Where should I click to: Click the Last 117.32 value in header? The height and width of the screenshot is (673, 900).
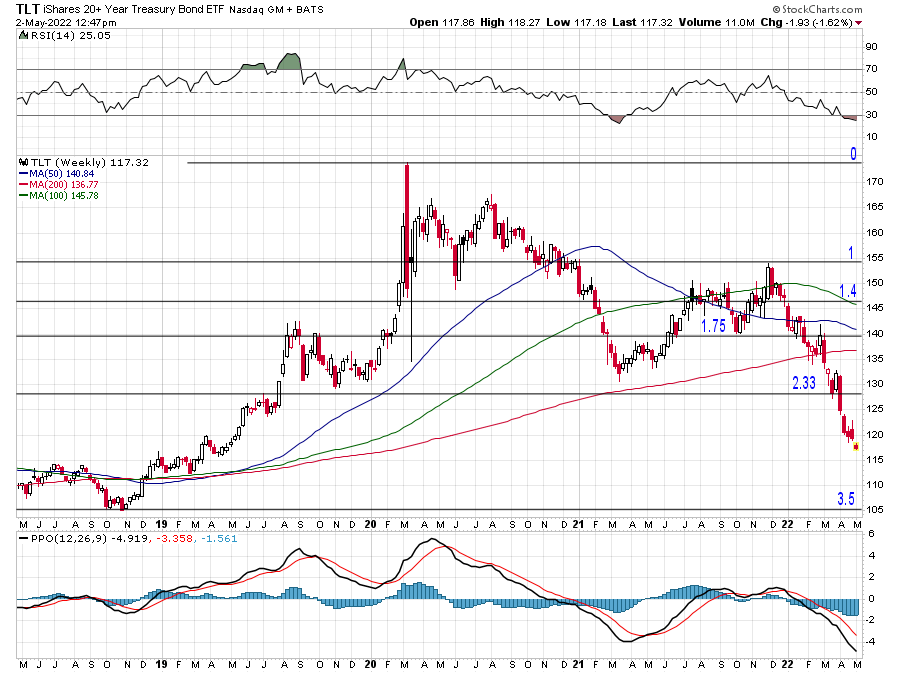pos(642,22)
